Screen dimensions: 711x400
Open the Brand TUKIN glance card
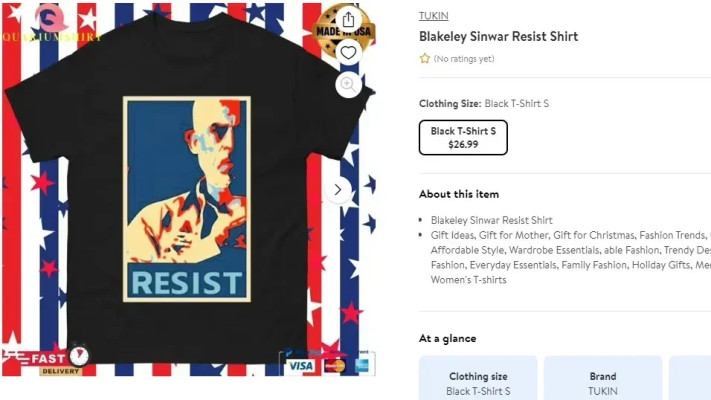coord(603,378)
